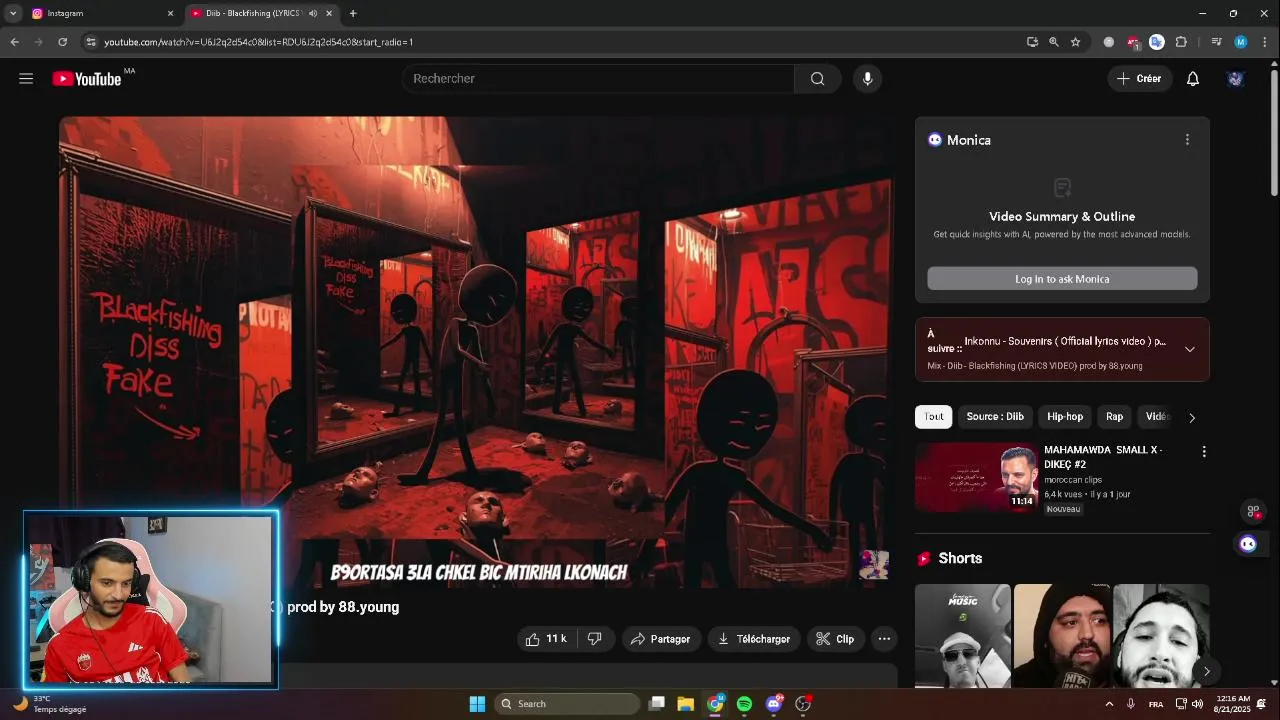Image resolution: width=1280 pixels, height=720 pixels.
Task: Bookmark this page with the star
Action: click(1076, 42)
